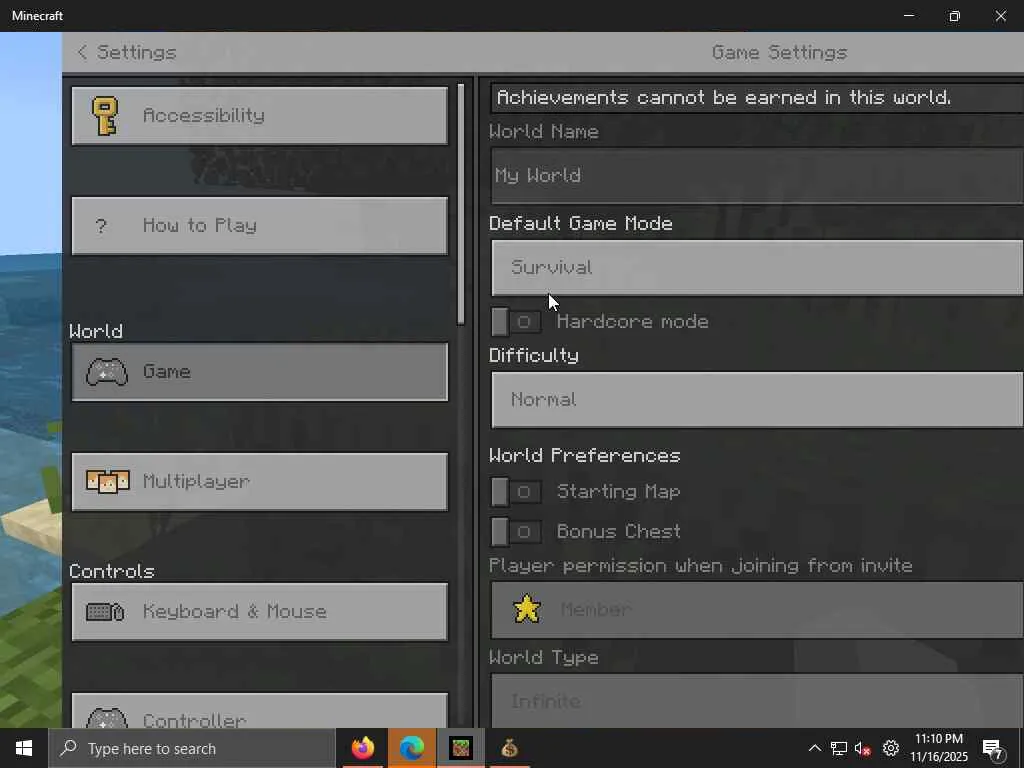Restore down the Minecraft window

(954, 16)
